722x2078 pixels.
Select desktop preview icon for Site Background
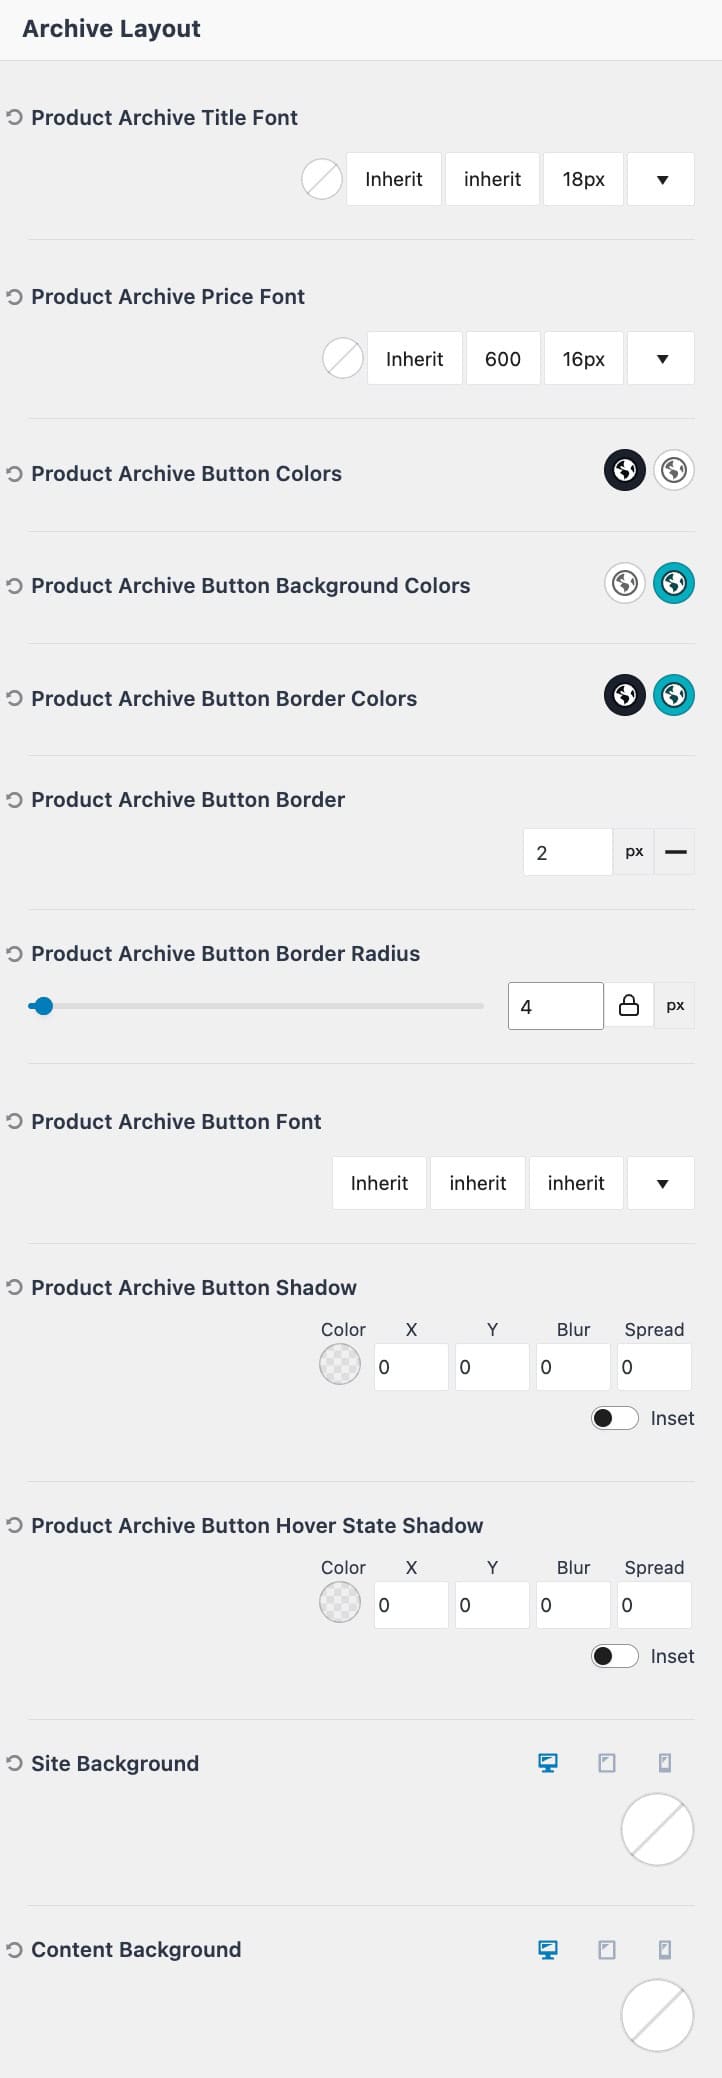click(548, 1763)
